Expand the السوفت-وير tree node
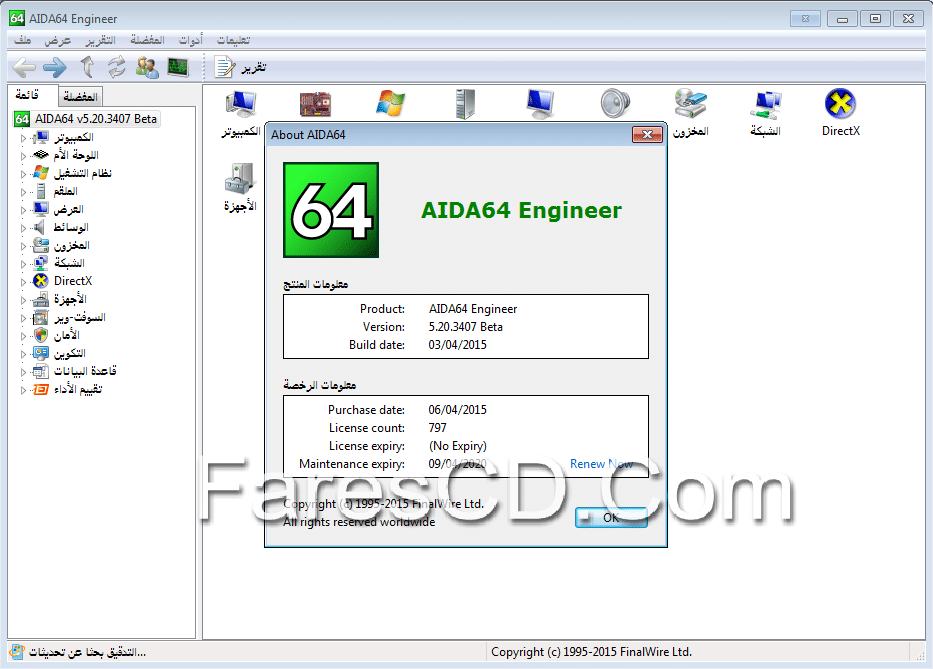Screen dimensions: 933x669 tap(23, 318)
